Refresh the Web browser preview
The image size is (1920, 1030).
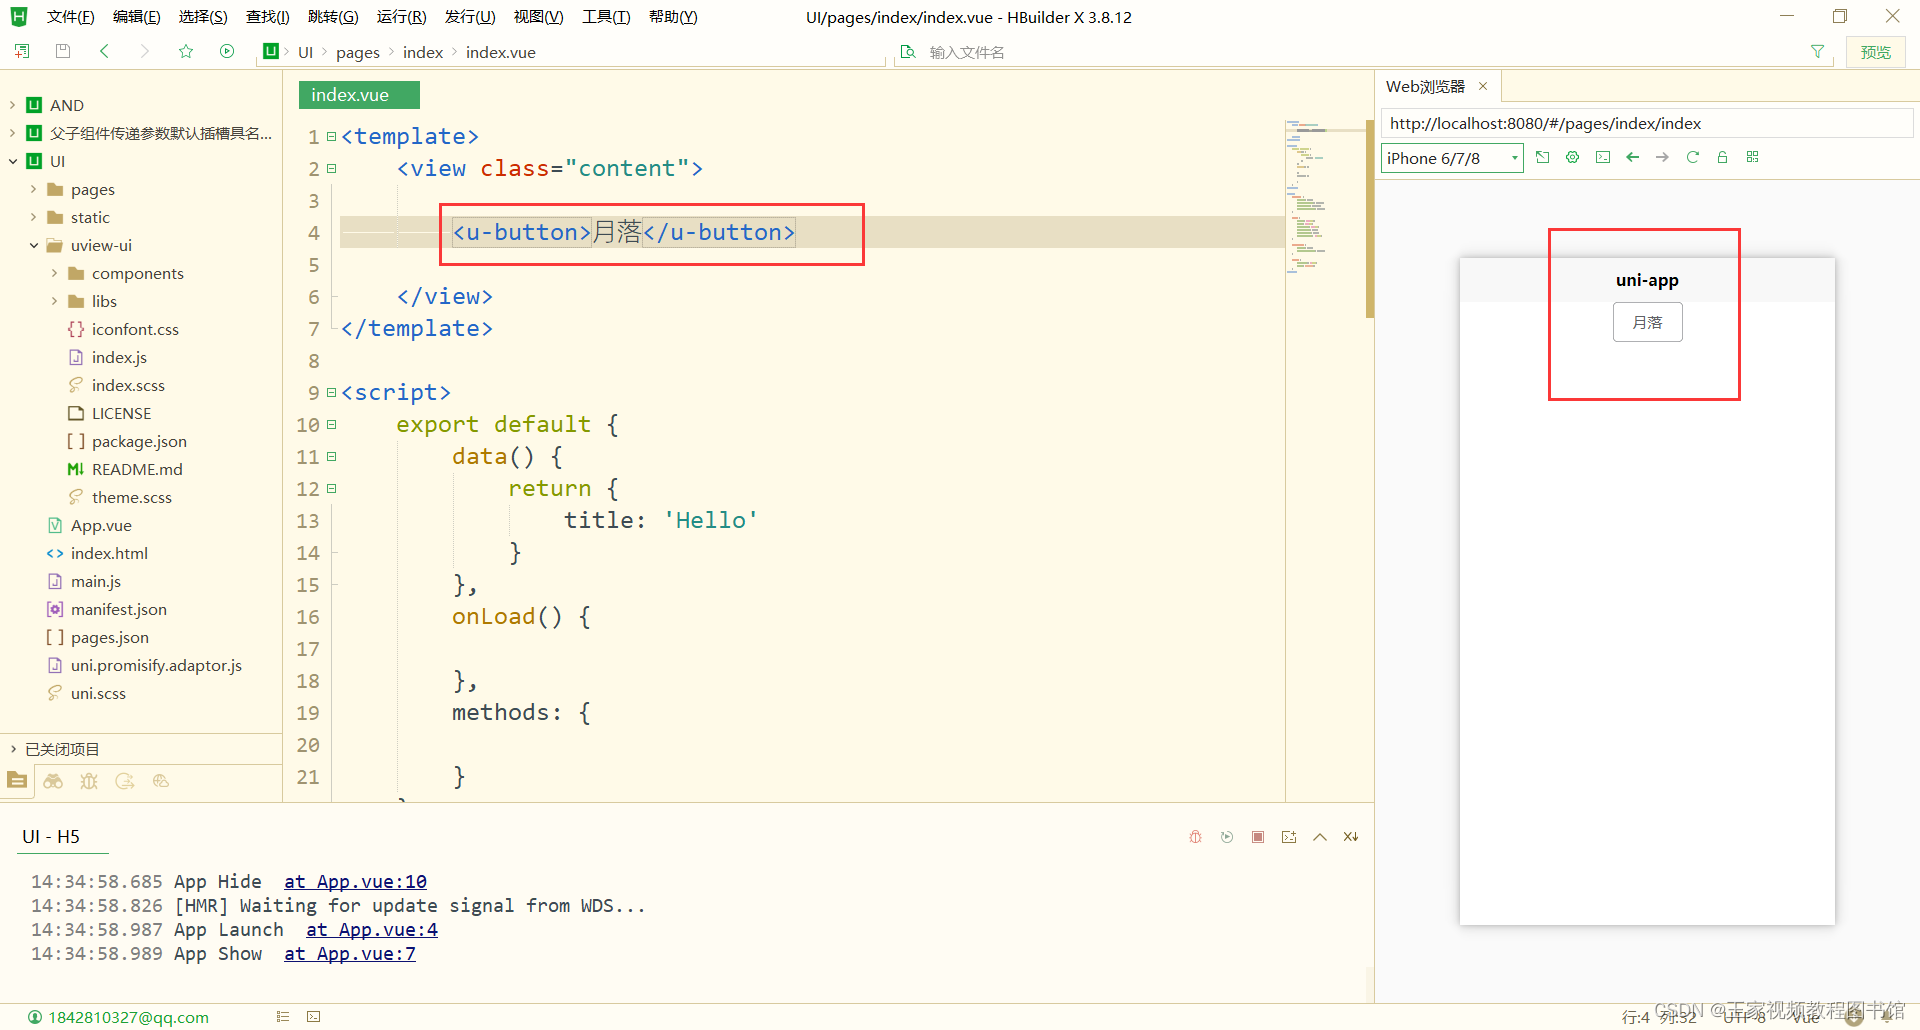1693,157
